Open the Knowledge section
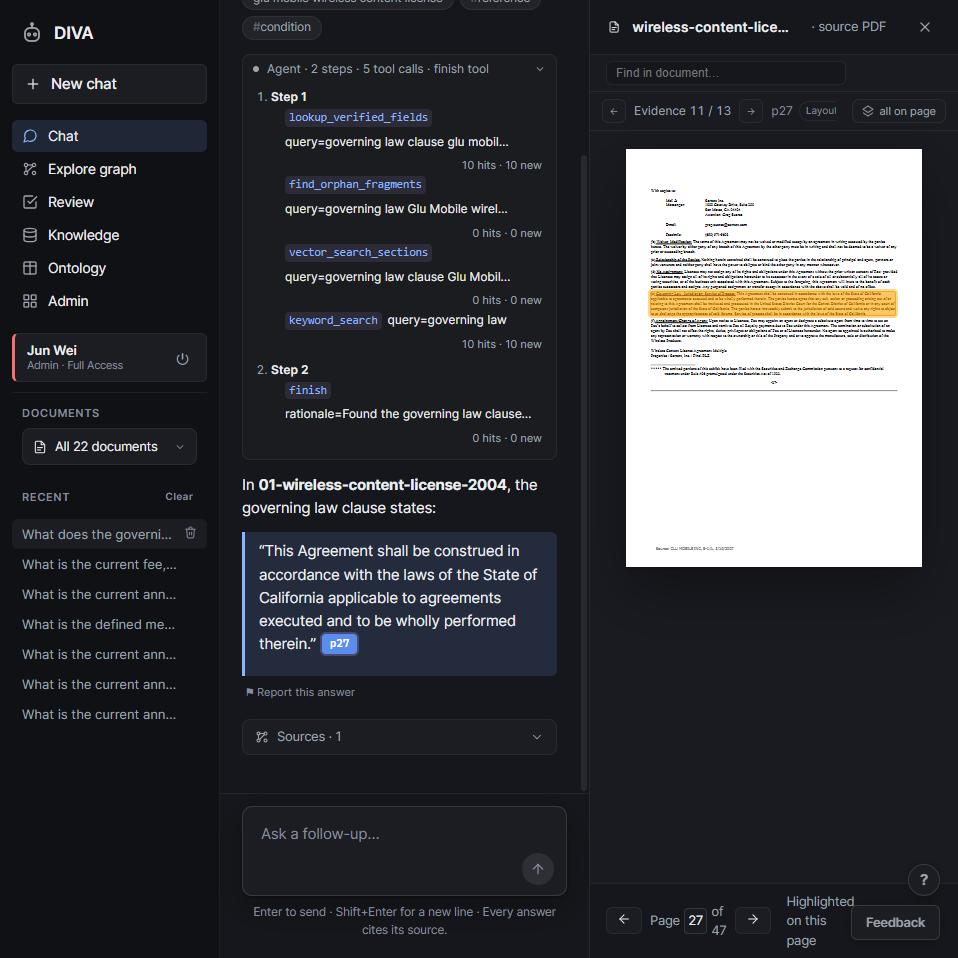The image size is (958, 958). click(109, 235)
